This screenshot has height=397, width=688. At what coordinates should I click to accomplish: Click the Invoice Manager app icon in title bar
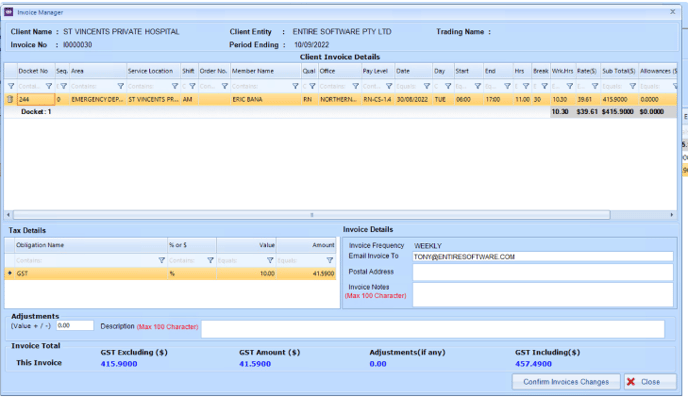tap(9, 12)
